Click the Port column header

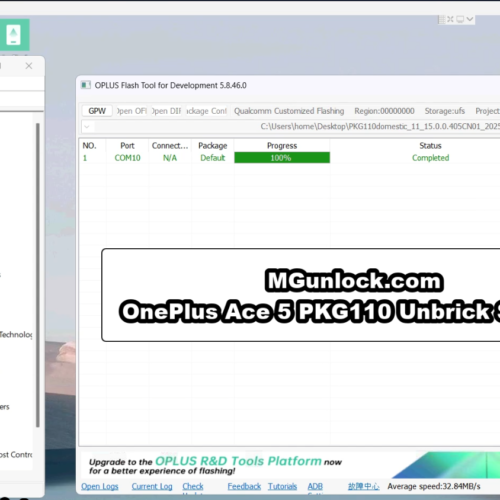click(x=127, y=146)
